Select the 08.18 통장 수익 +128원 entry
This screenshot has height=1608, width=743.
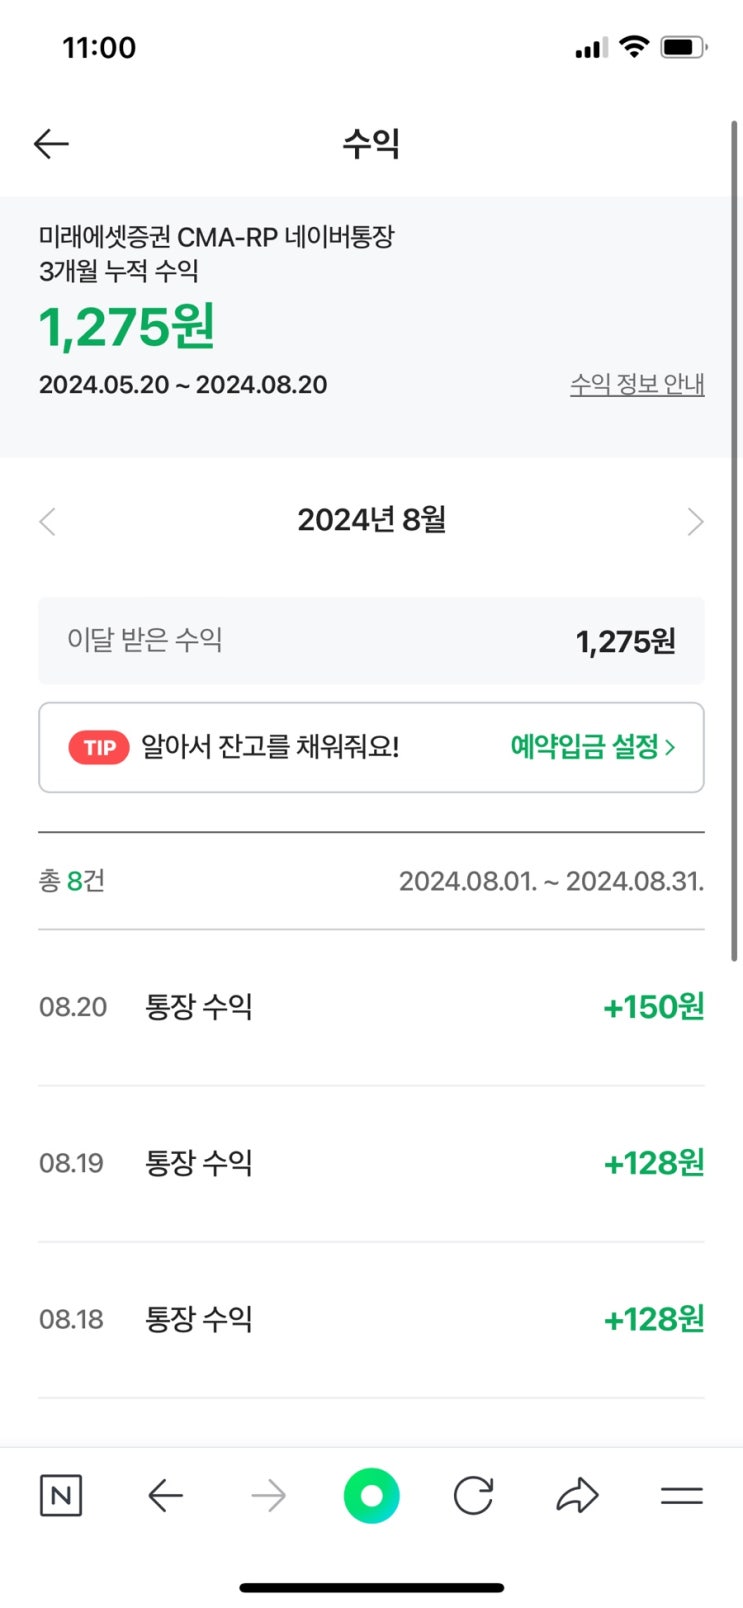(371, 1319)
